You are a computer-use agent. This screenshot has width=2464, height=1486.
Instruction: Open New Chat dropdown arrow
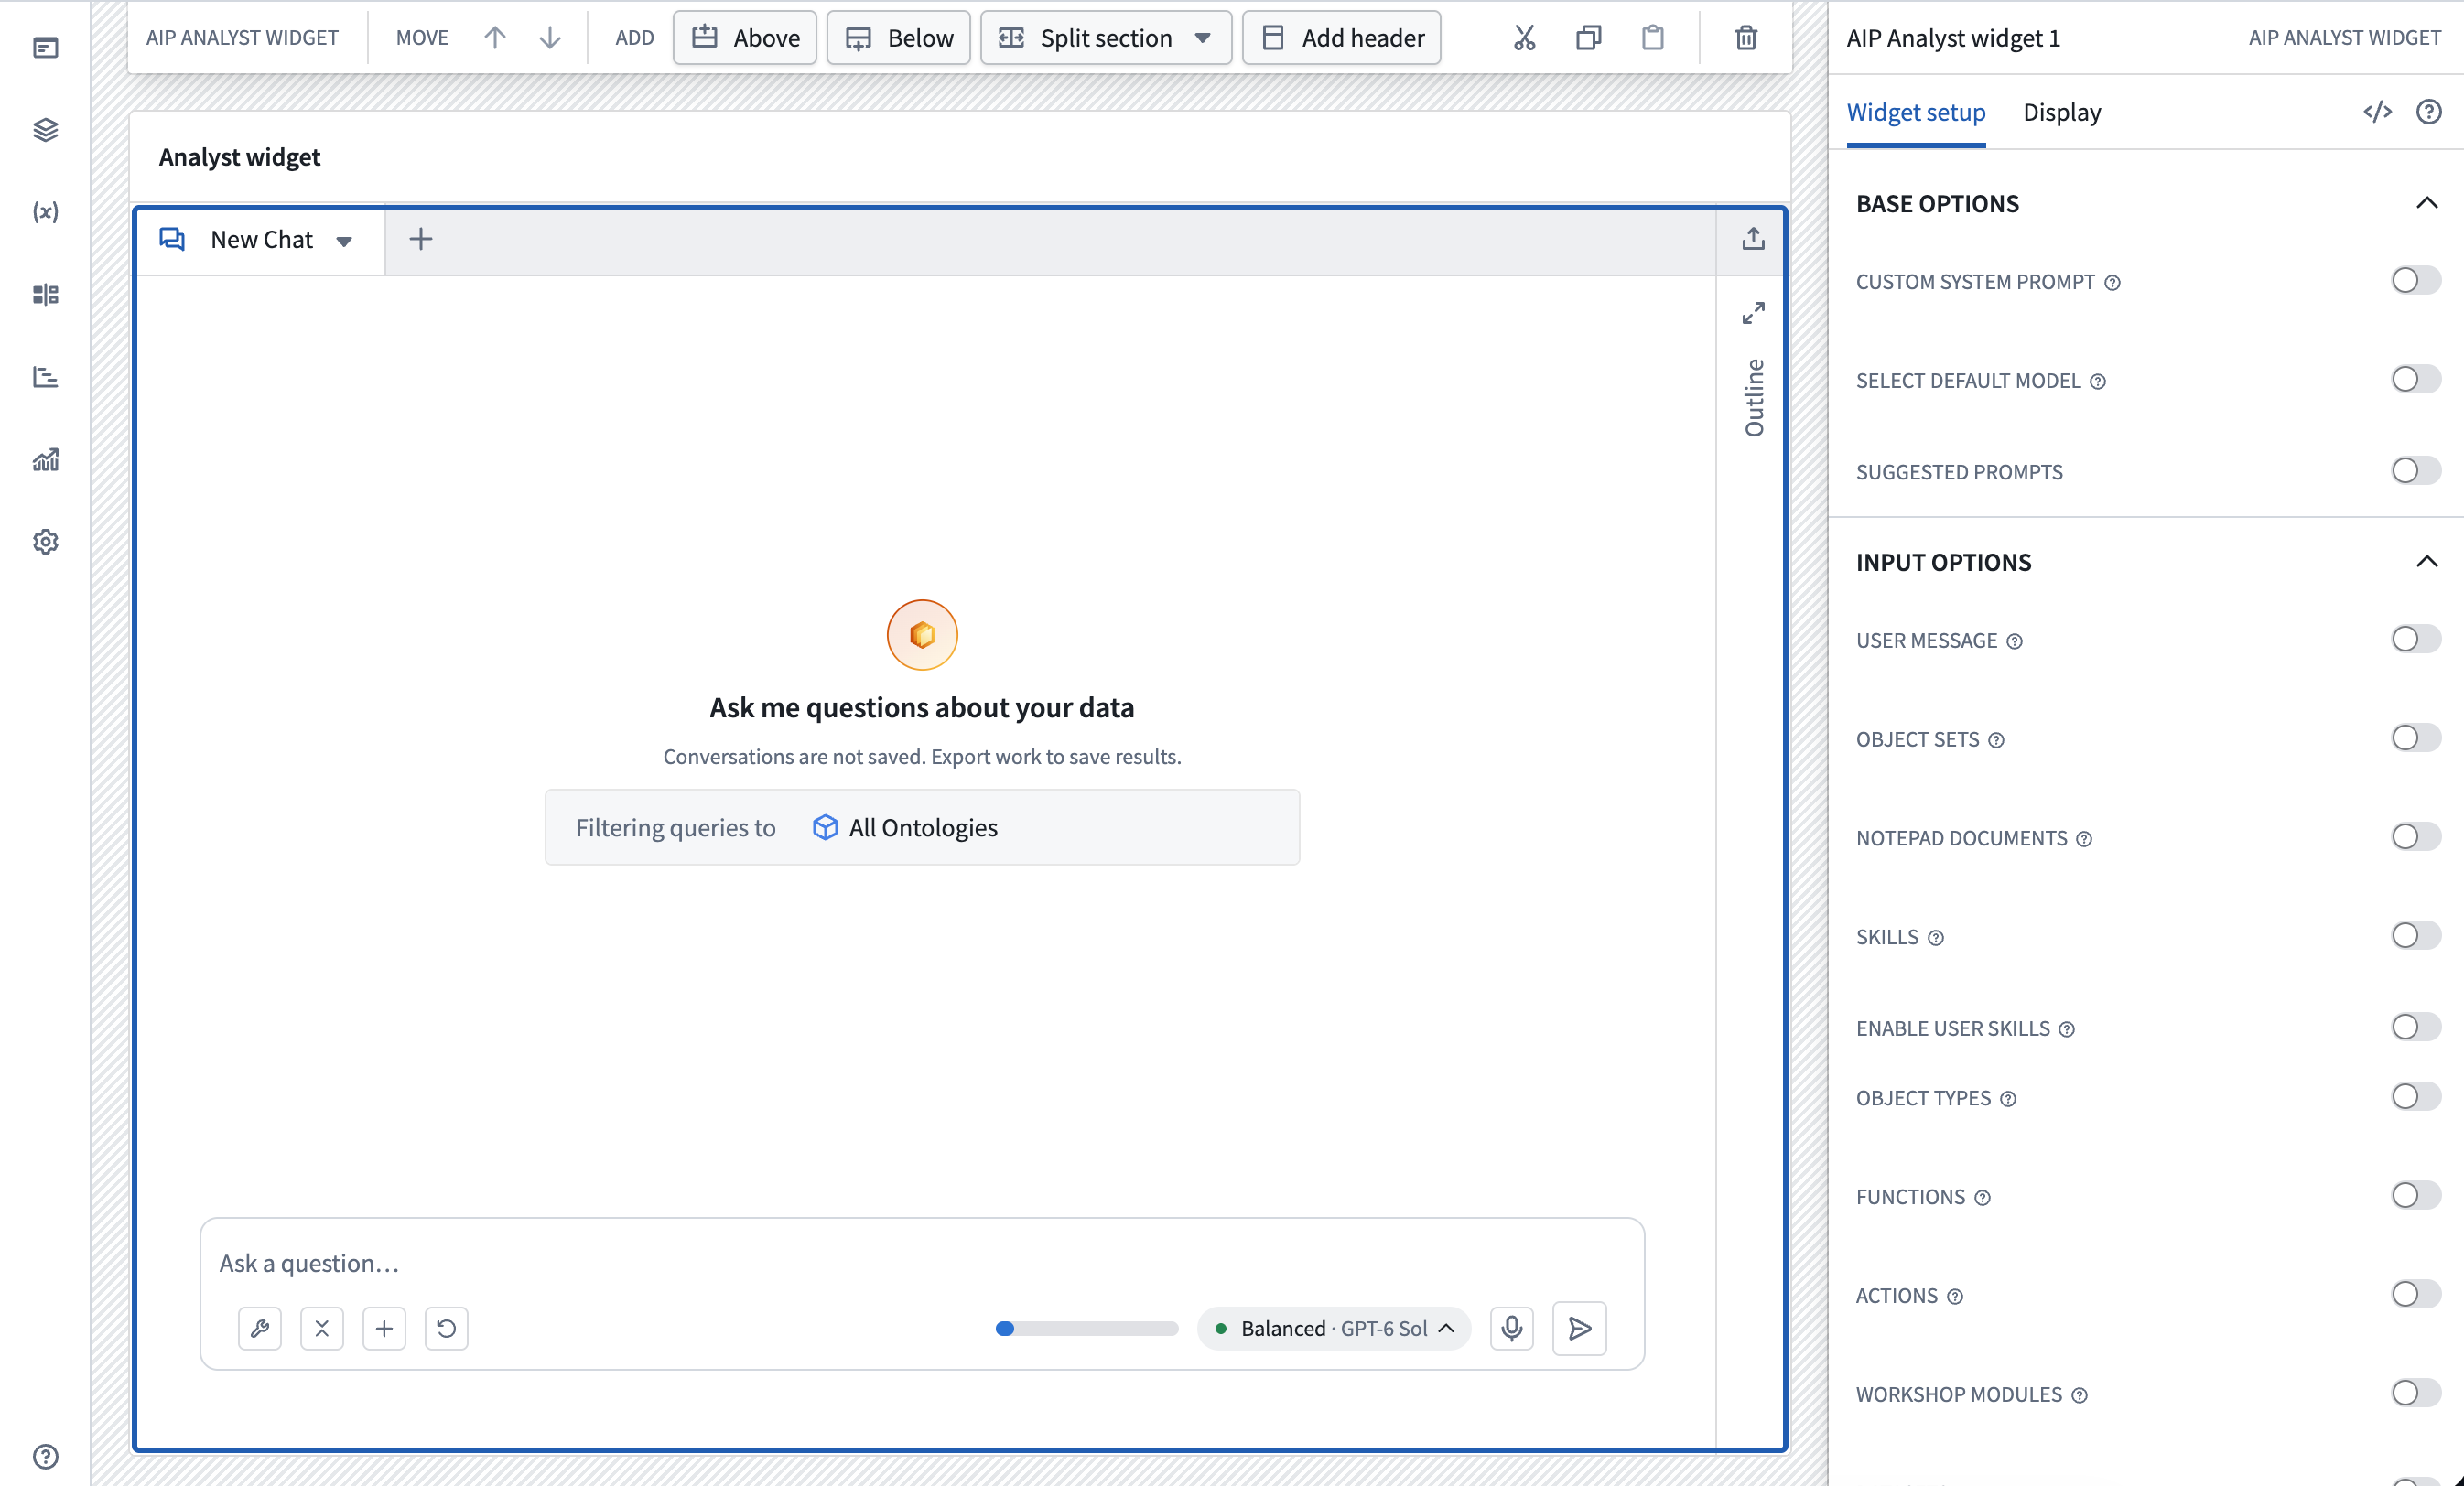(344, 241)
